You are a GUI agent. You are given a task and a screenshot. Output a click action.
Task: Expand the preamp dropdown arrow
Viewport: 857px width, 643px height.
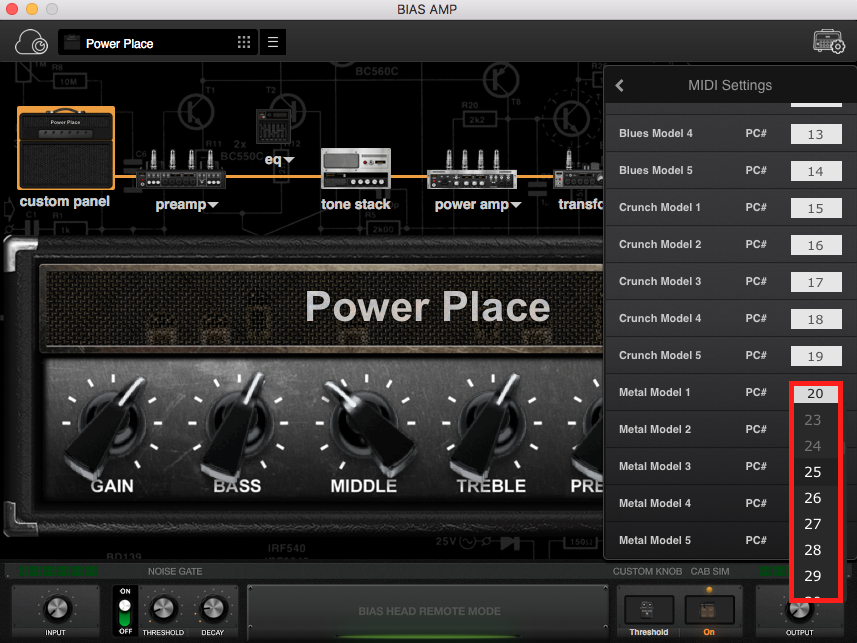[x=213, y=205]
